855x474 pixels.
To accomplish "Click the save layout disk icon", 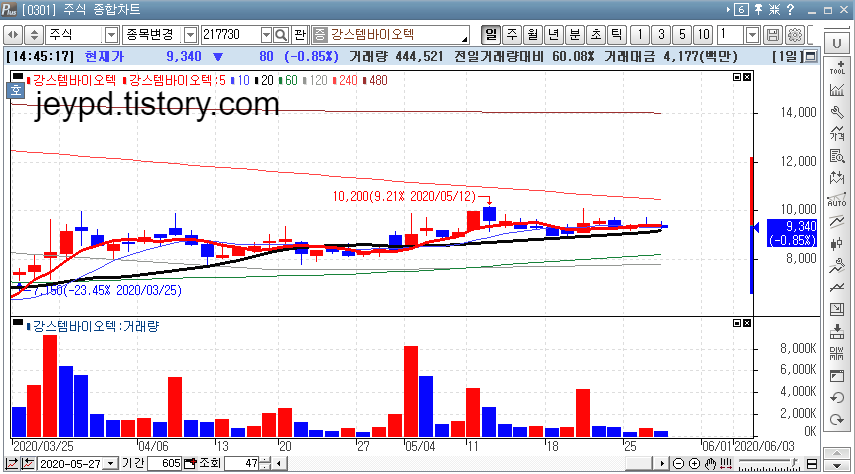I will point(773,35).
